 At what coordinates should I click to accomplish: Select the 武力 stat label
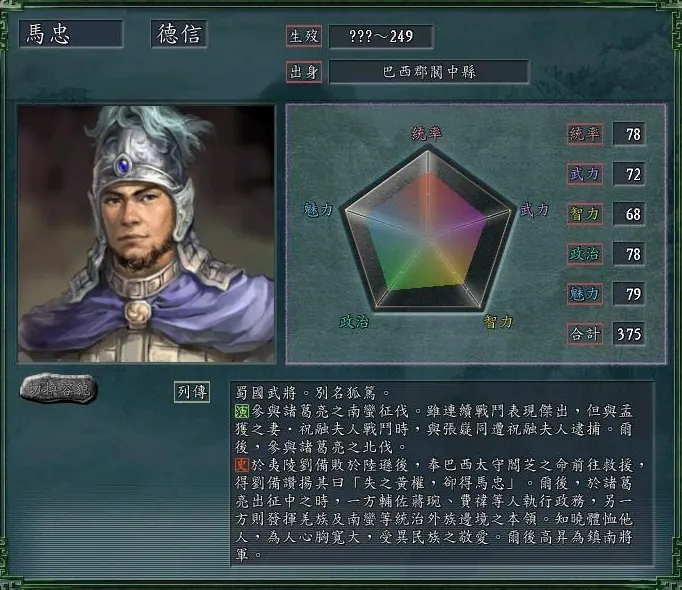click(585, 174)
